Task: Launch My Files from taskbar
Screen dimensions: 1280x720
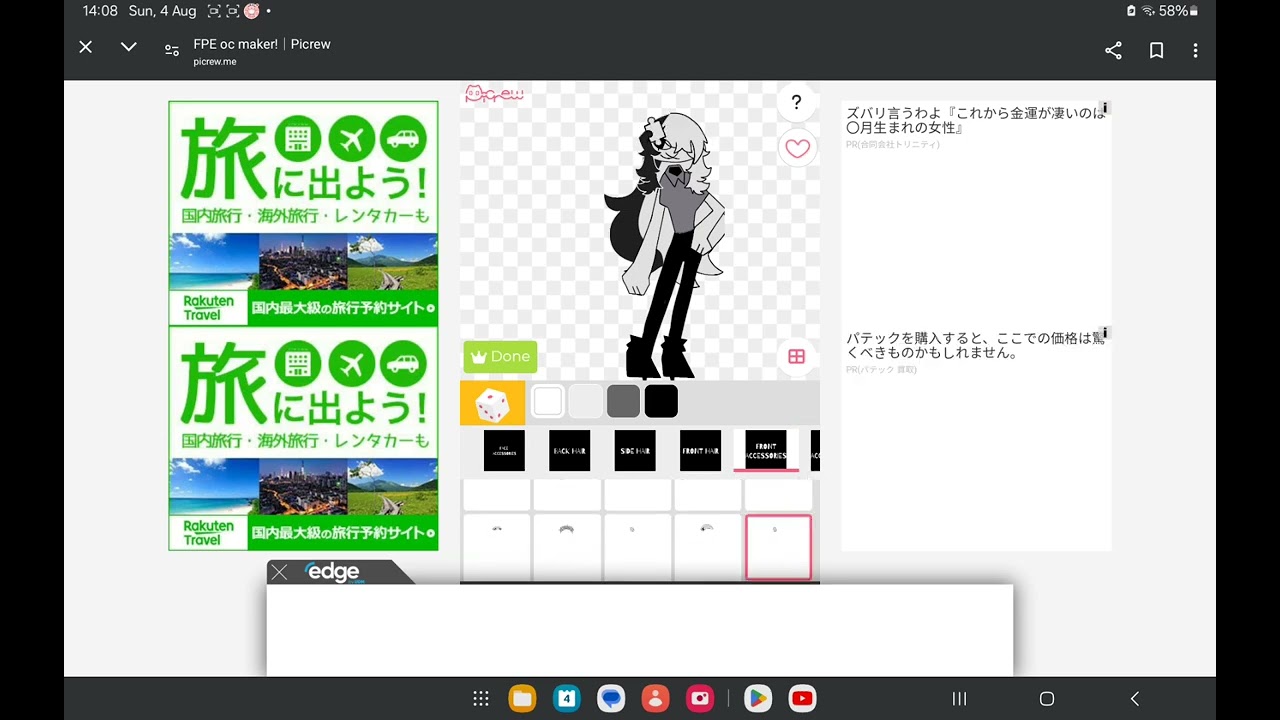Action: 522,699
